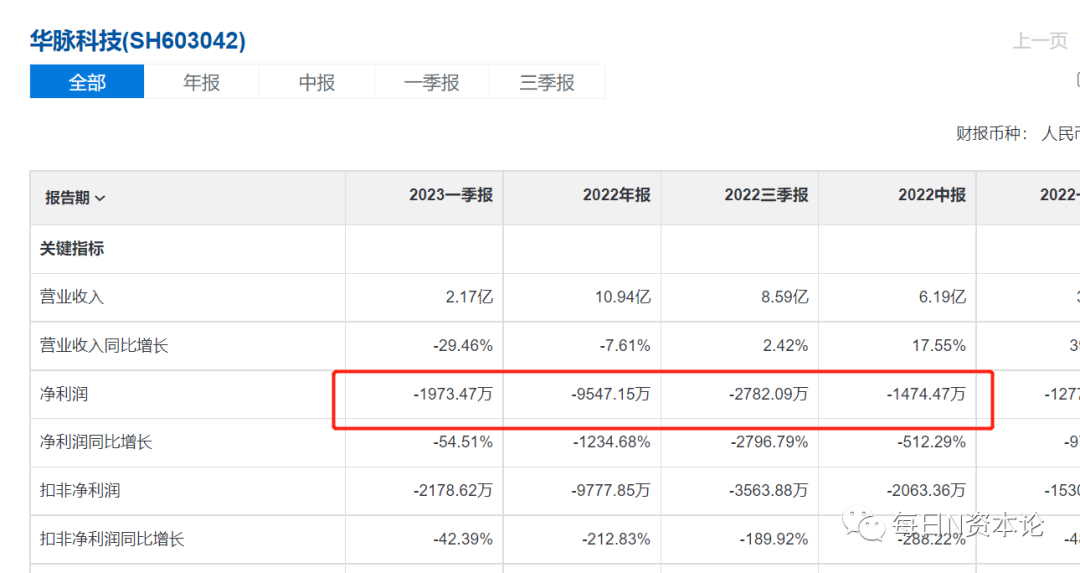Open the 中报 tab

(316, 82)
